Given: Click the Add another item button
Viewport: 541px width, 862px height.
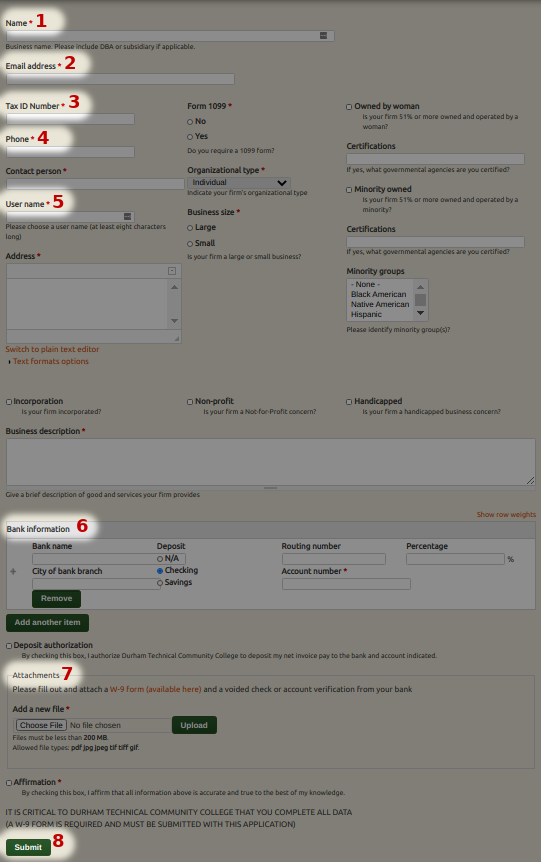Looking at the screenshot, I should coord(47,622).
